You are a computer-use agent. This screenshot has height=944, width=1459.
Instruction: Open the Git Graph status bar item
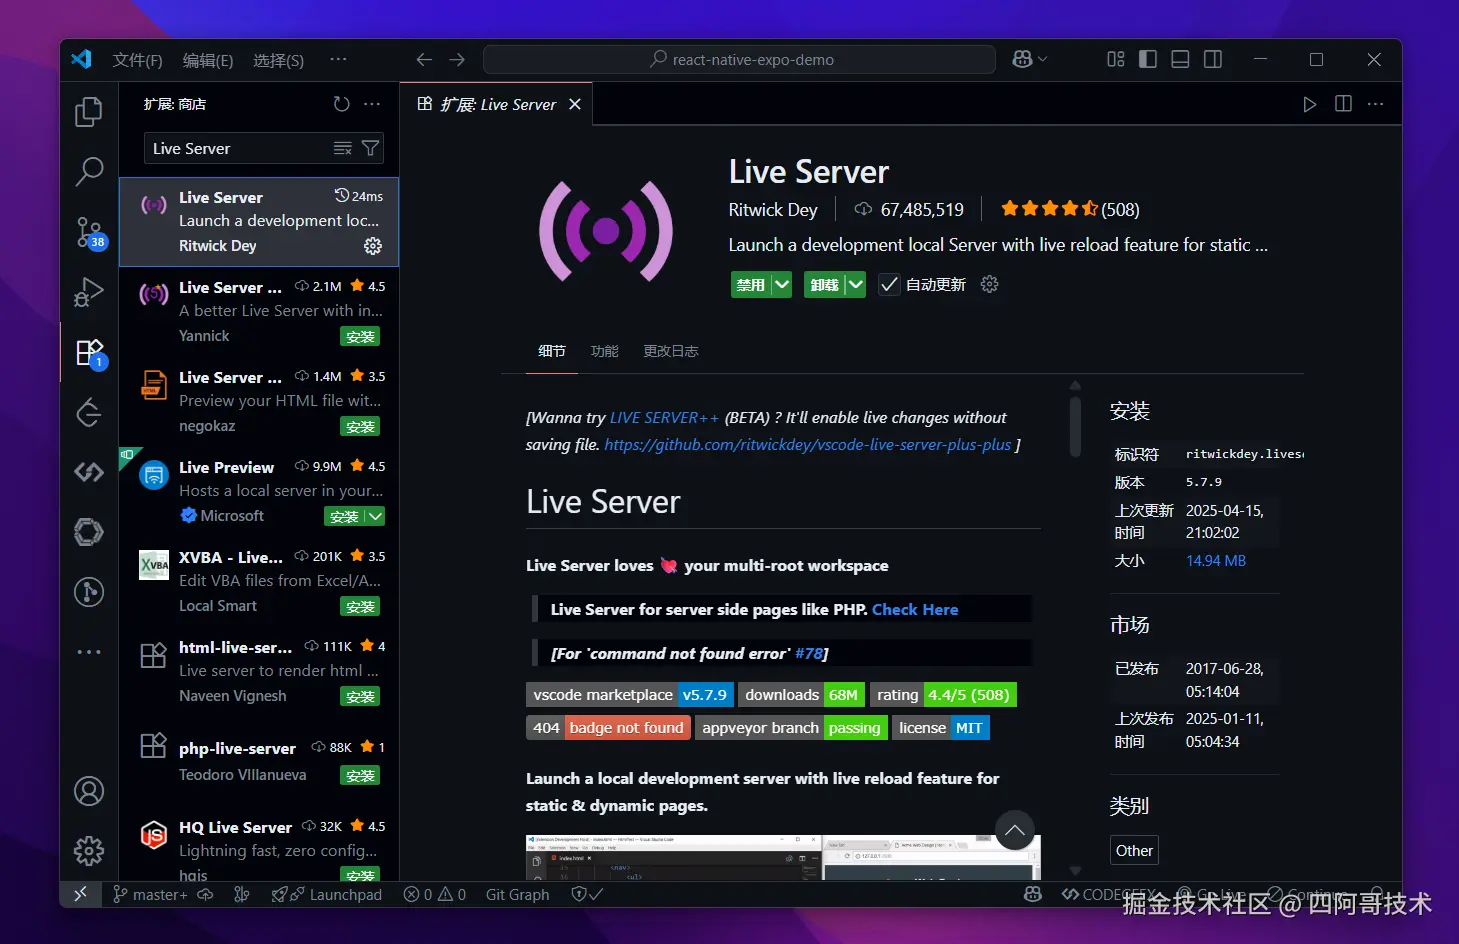point(517,894)
